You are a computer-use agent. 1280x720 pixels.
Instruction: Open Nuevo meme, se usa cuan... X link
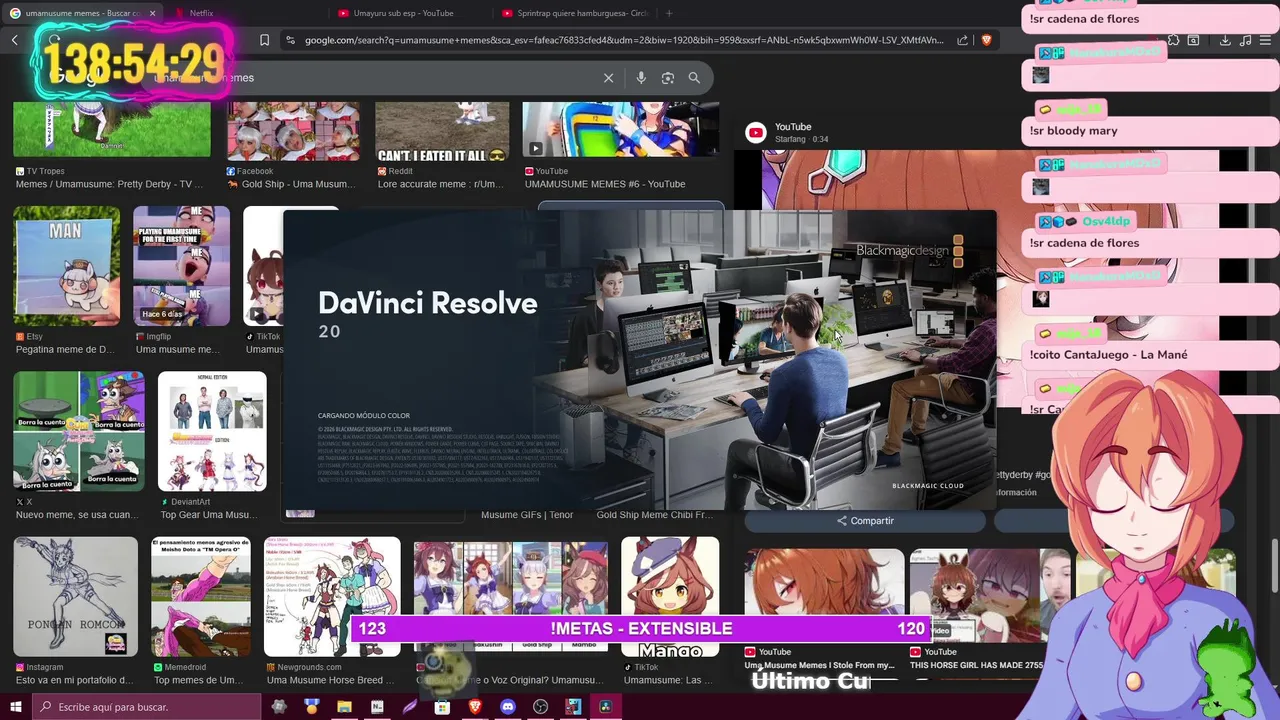point(76,515)
